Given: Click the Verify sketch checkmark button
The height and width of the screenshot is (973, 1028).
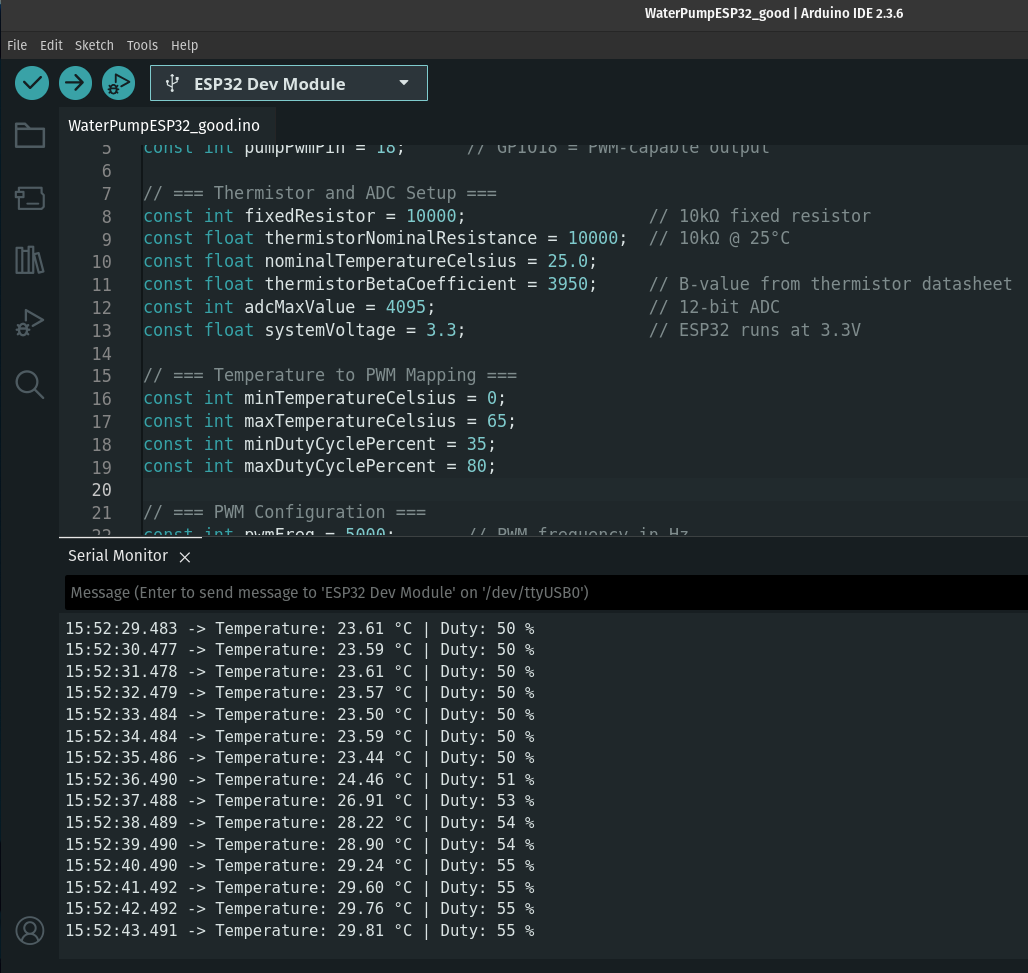Looking at the screenshot, I should click(x=32, y=83).
